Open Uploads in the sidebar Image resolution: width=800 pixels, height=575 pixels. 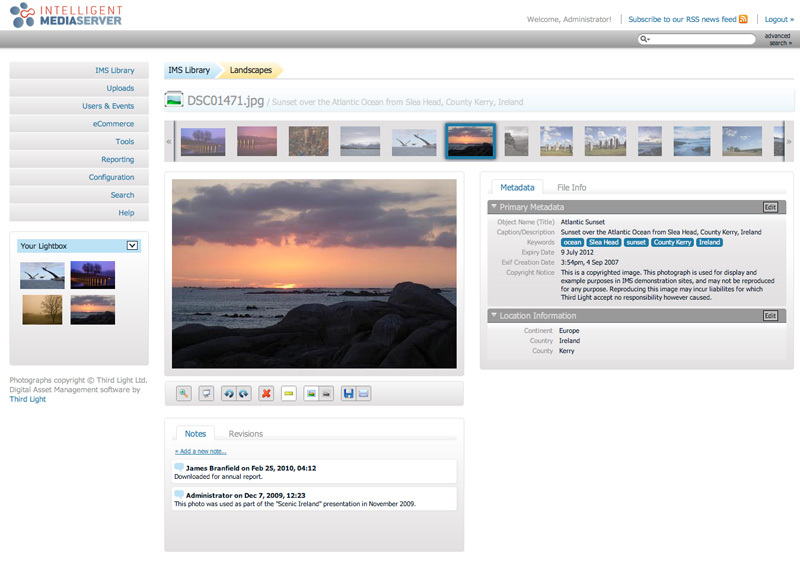(x=79, y=88)
